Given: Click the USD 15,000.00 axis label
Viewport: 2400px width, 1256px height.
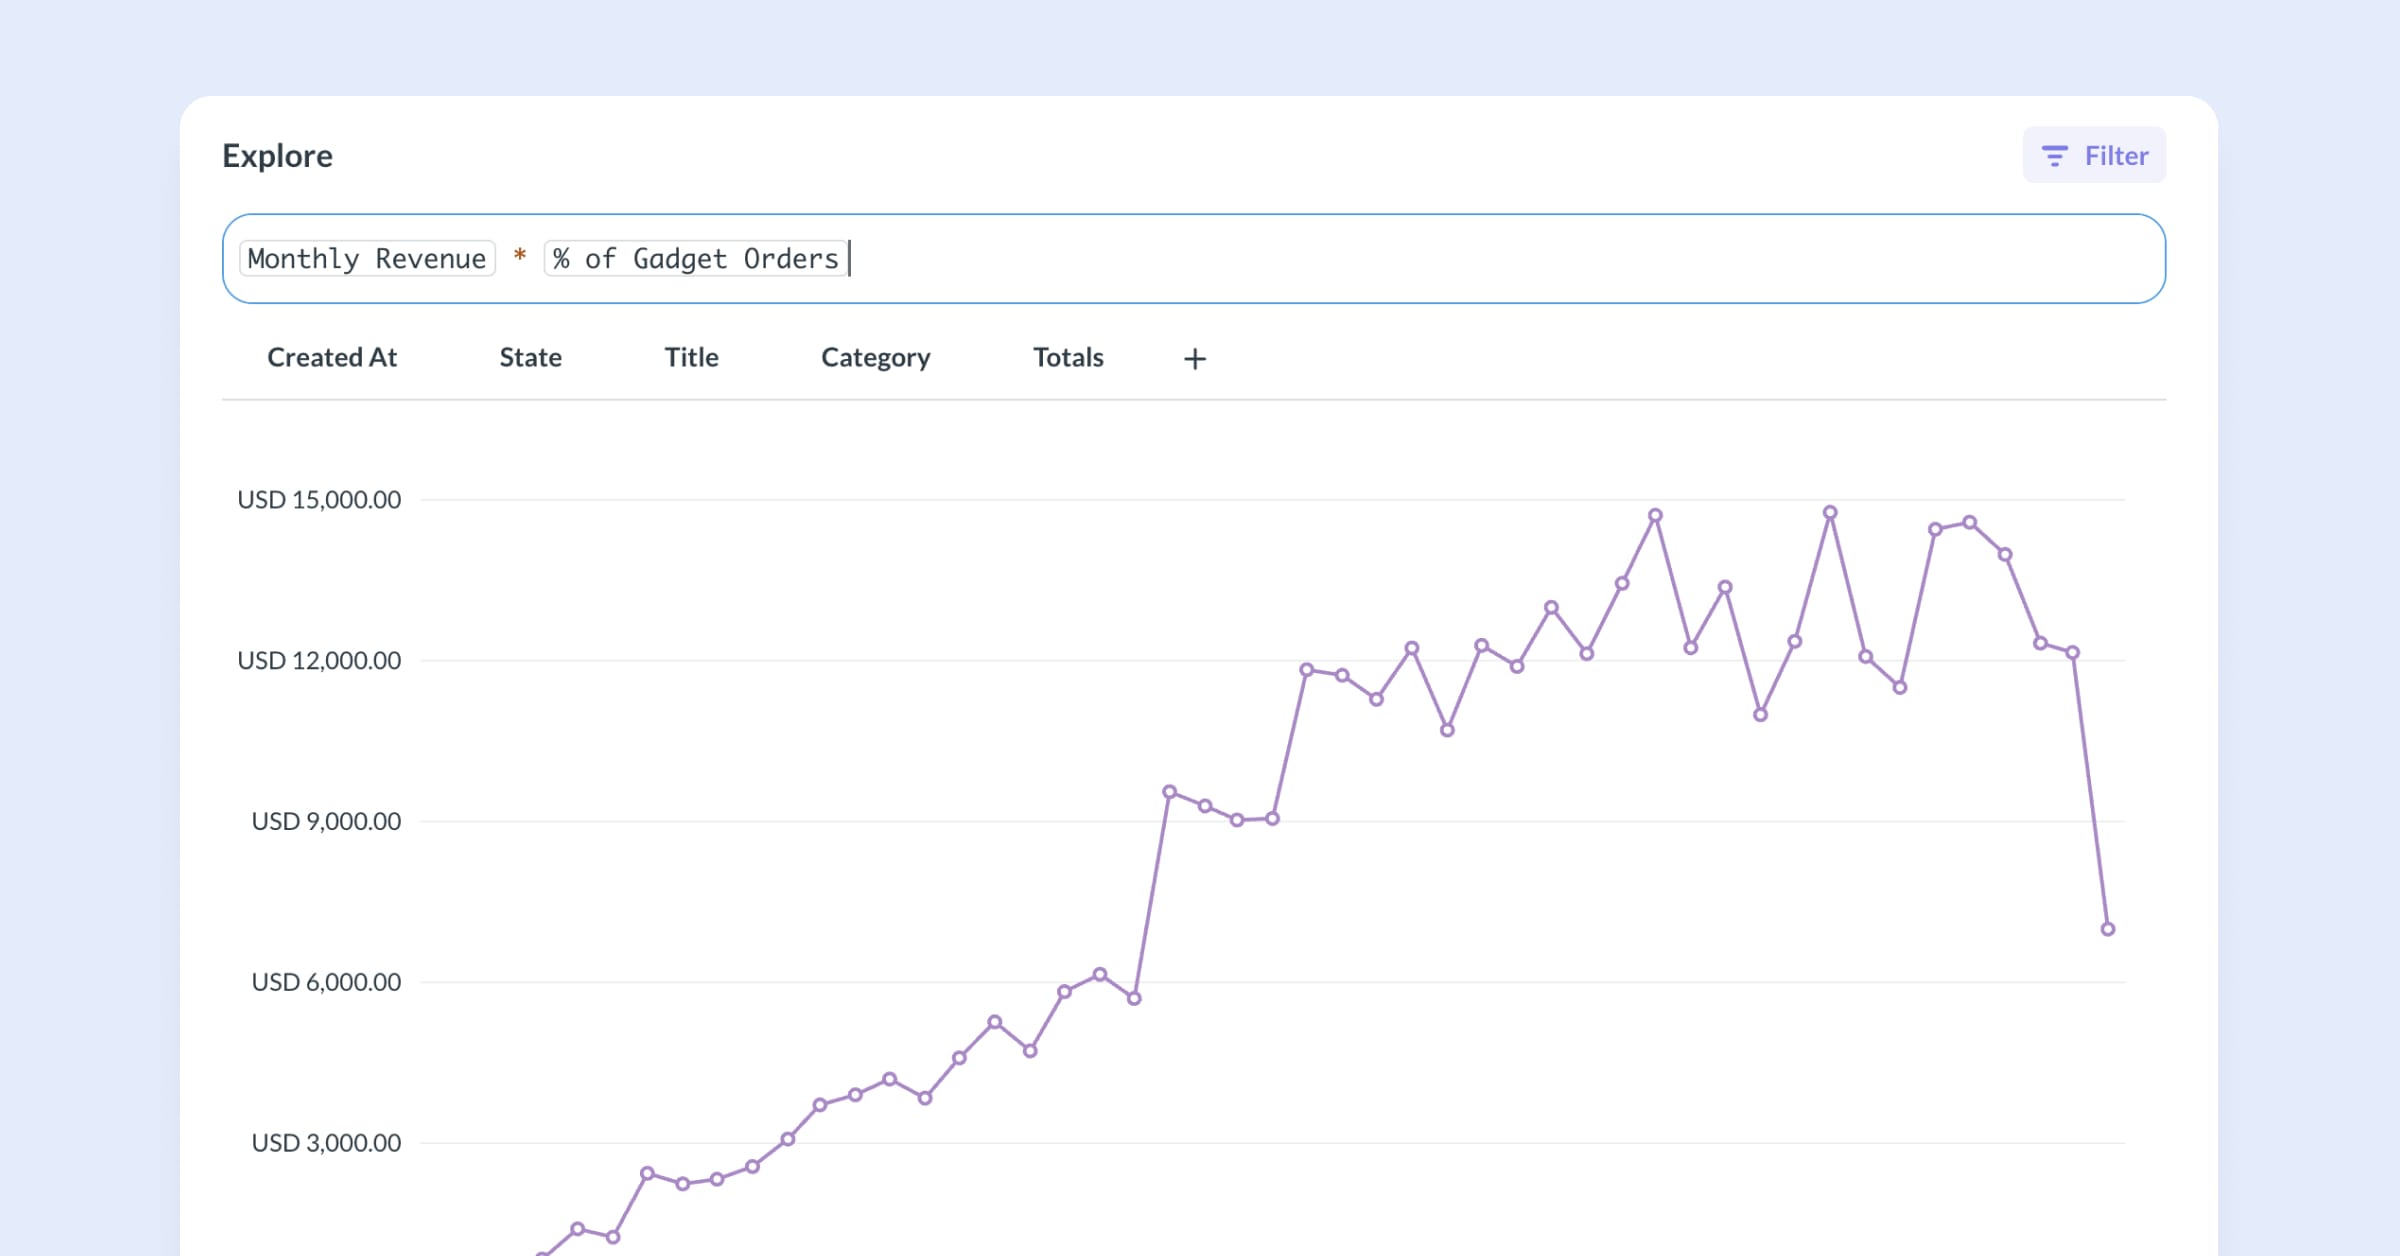Looking at the screenshot, I should [x=319, y=499].
